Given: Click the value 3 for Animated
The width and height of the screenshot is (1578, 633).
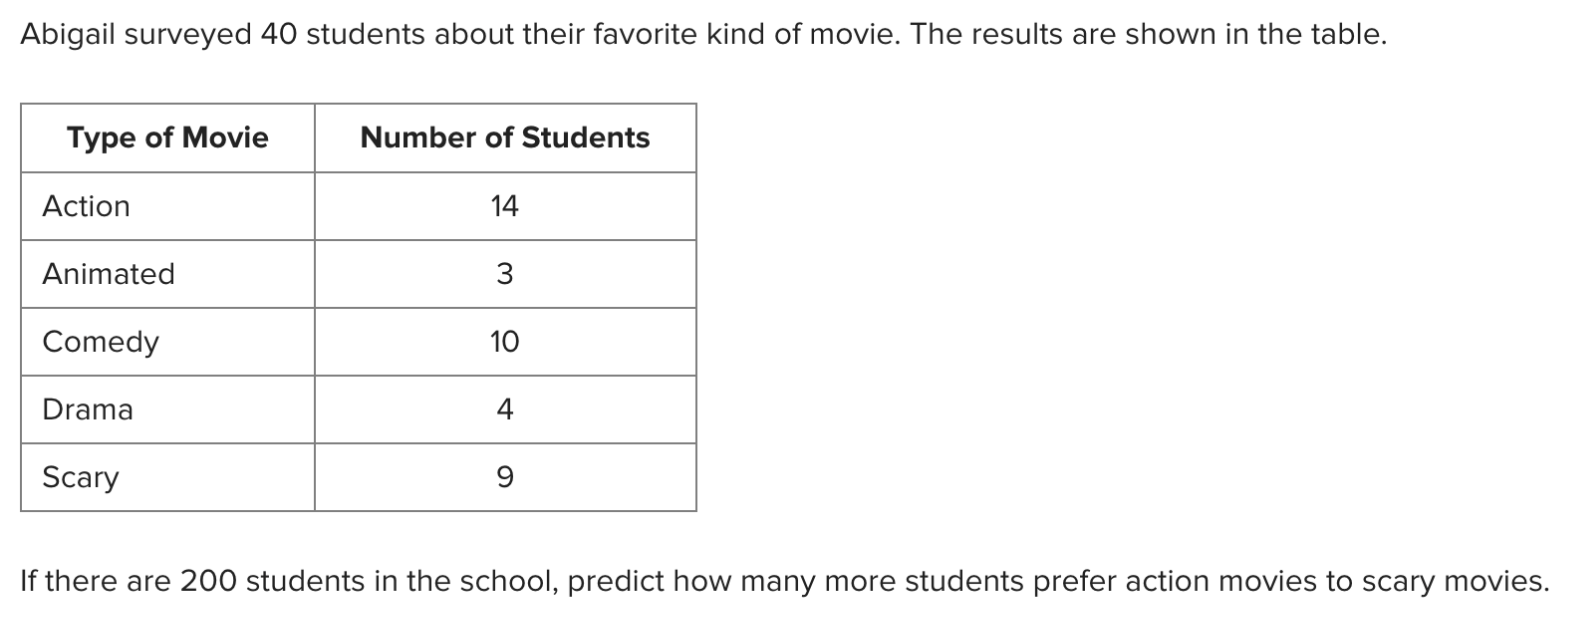Looking at the screenshot, I should tap(505, 273).
